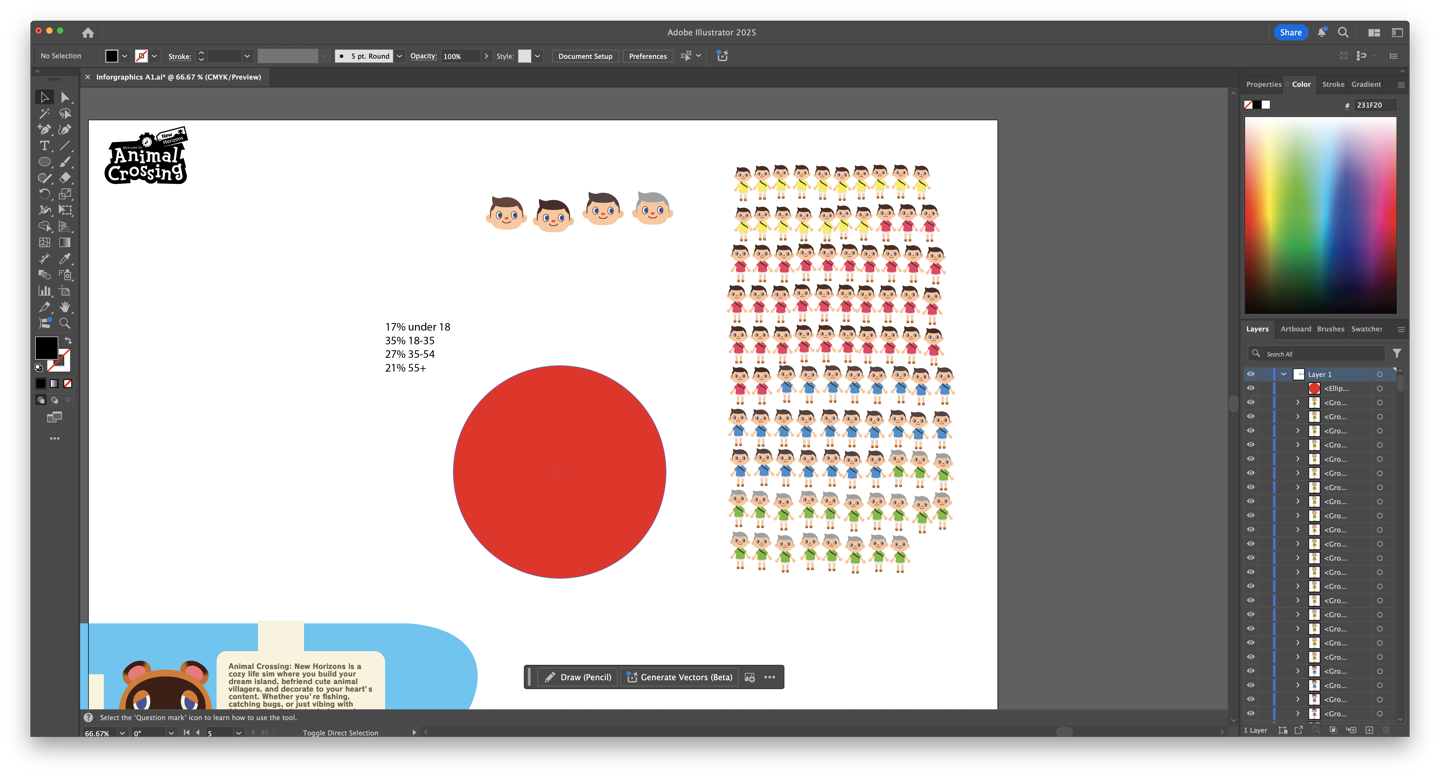1440x777 pixels.
Task: Expand the Opacity options arrow
Action: click(x=486, y=56)
